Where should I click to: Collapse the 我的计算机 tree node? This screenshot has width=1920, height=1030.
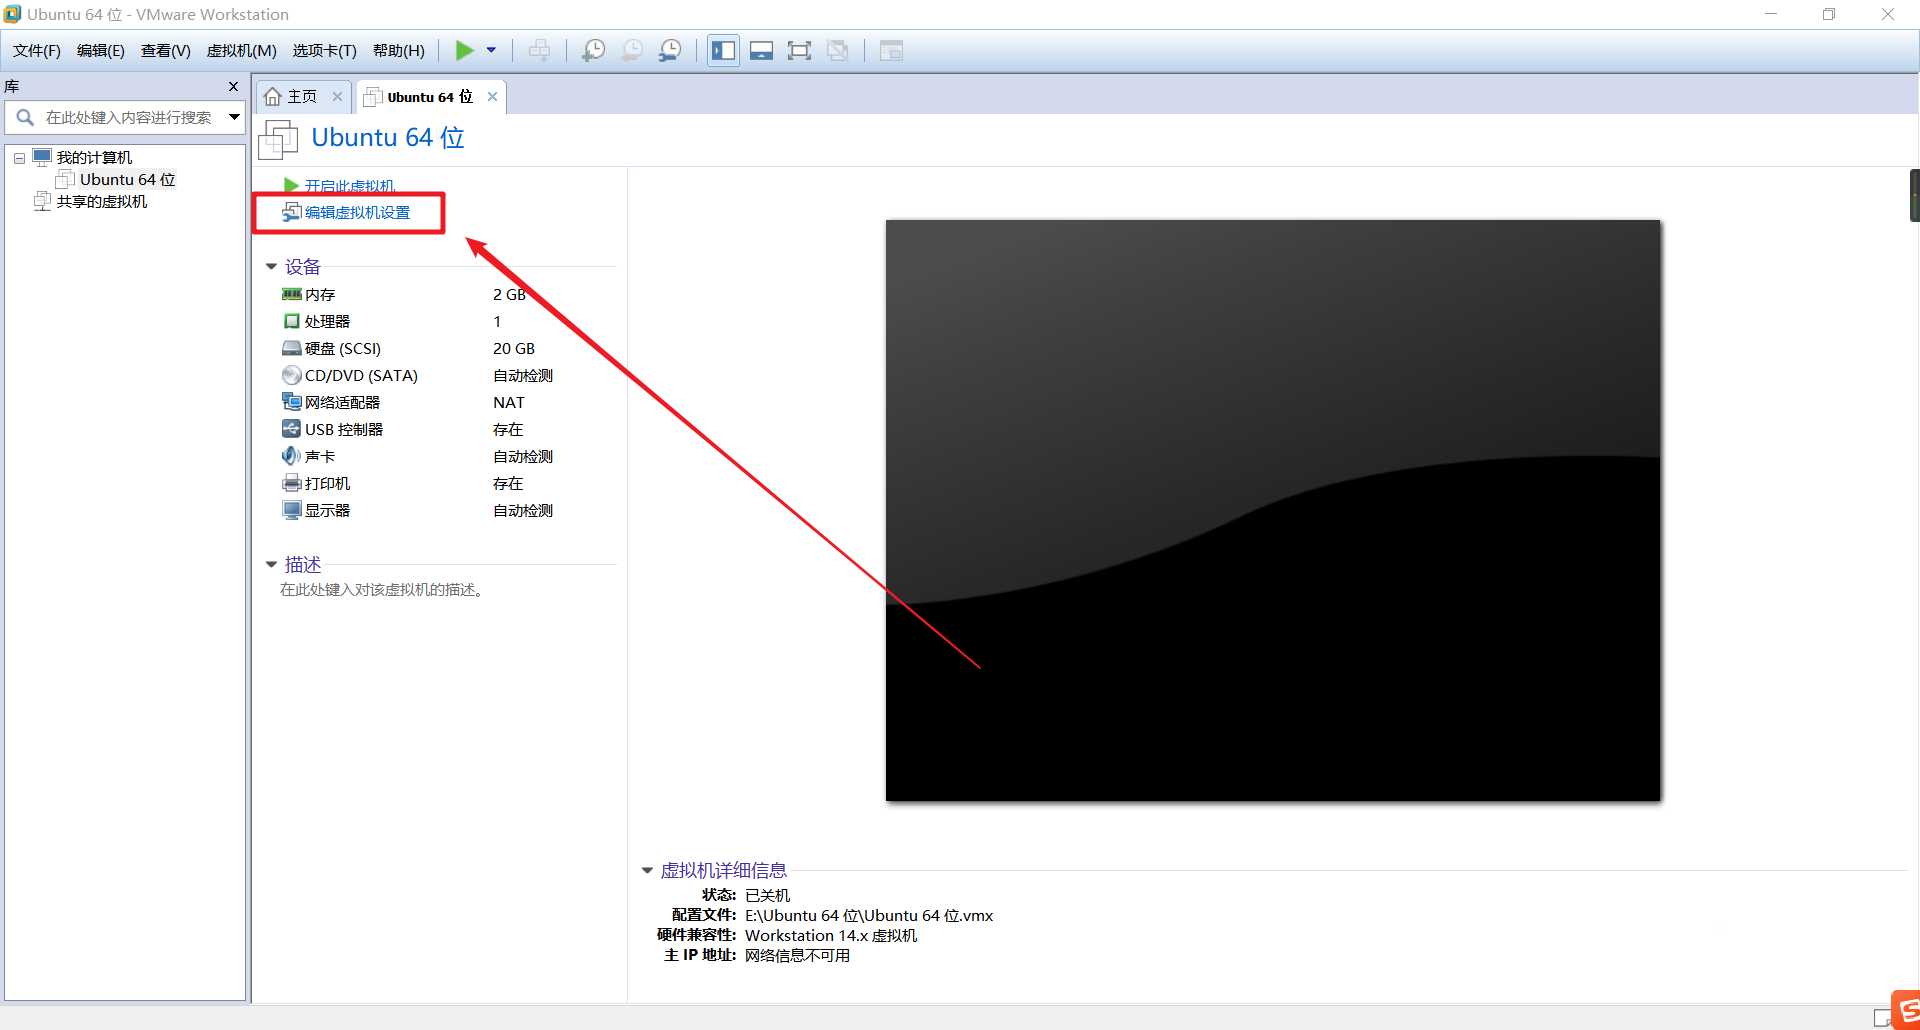(19, 158)
